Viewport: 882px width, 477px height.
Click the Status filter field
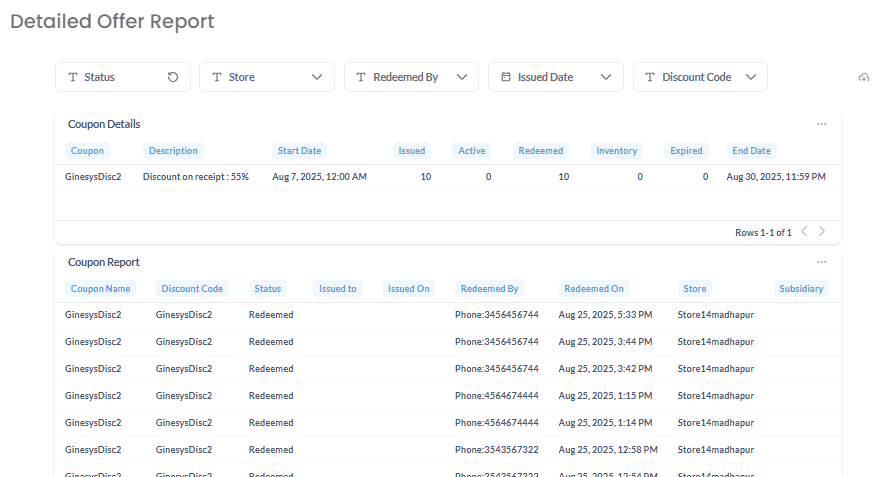(110, 77)
